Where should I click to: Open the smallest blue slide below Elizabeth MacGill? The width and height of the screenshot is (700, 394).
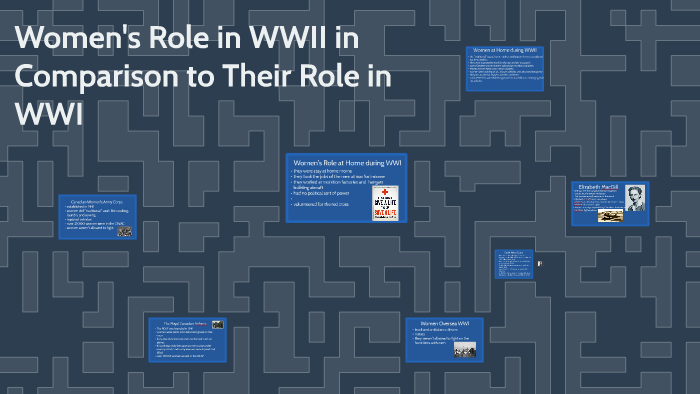[x=514, y=264]
